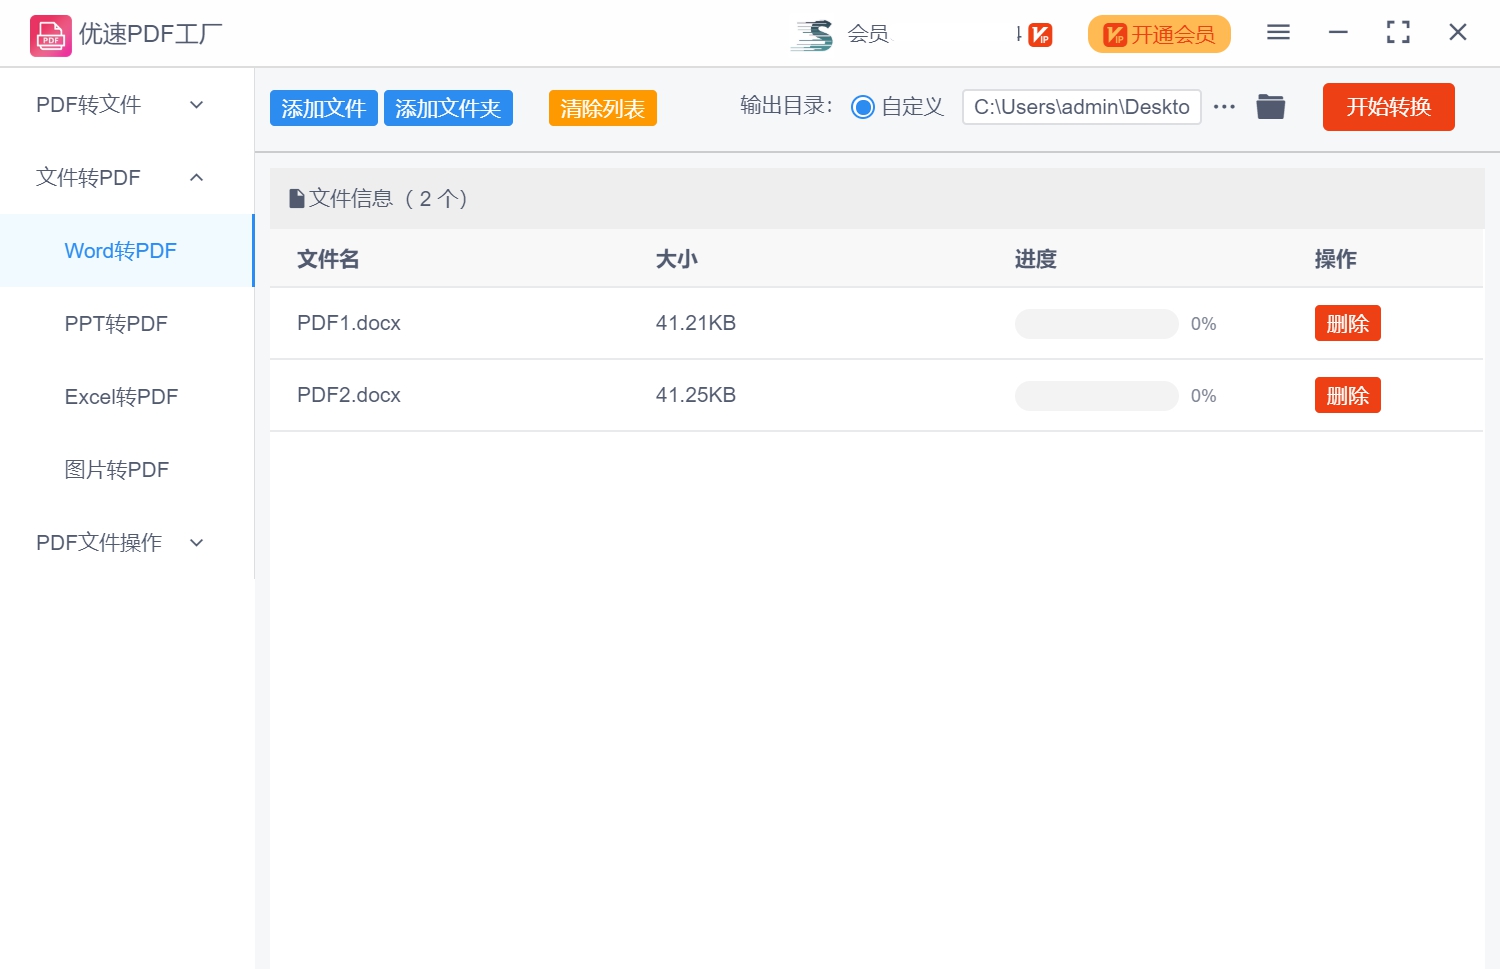The image size is (1500, 969).
Task: Delete the PDF2.docx file entry
Action: click(1347, 395)
